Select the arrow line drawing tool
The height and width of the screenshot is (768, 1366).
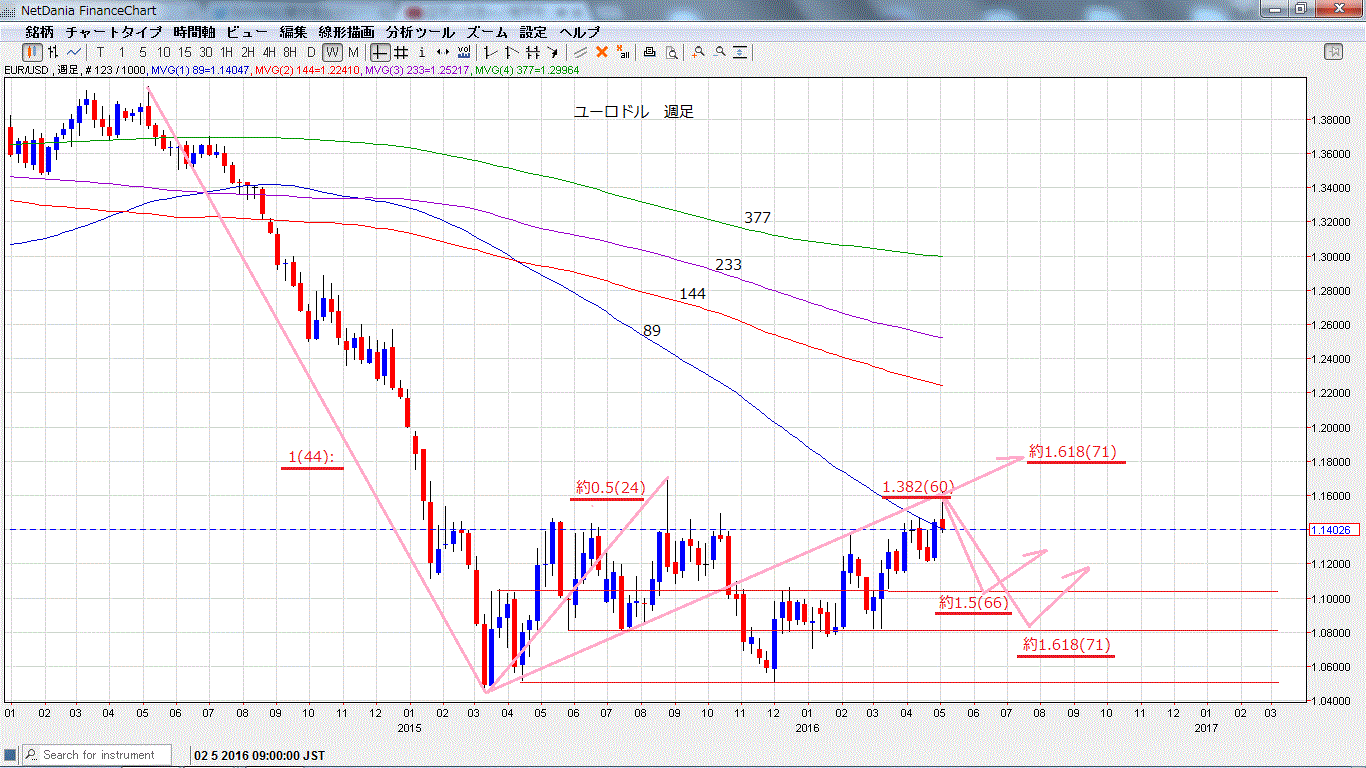[x=552, y=51]
